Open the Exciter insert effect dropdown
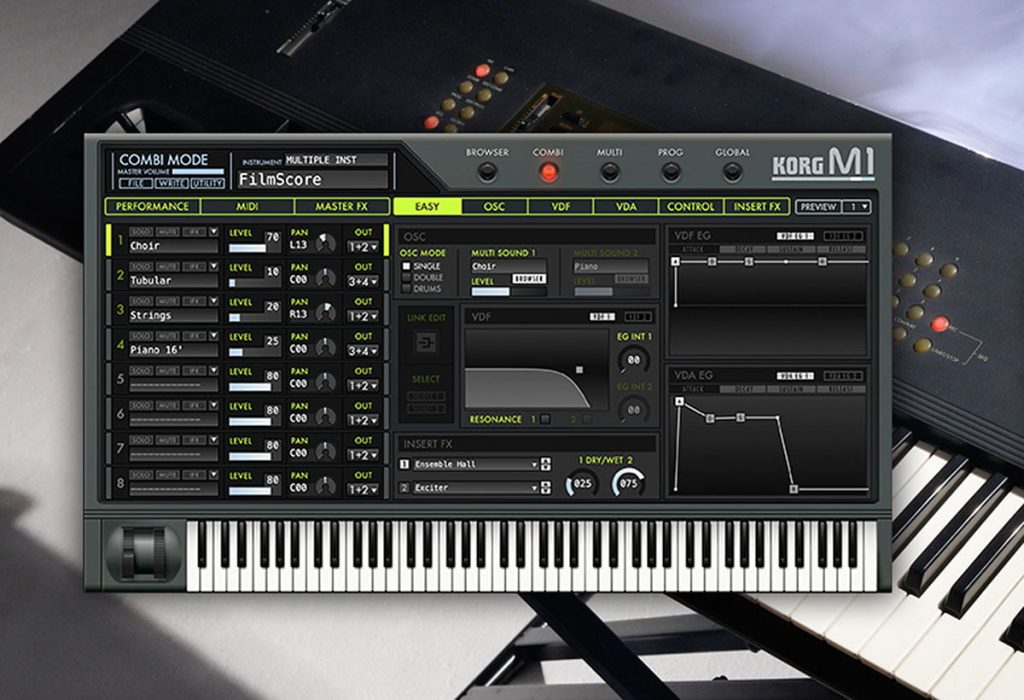Image resolution: width=1024 pixels, height=700 pixels. [476, 488]
